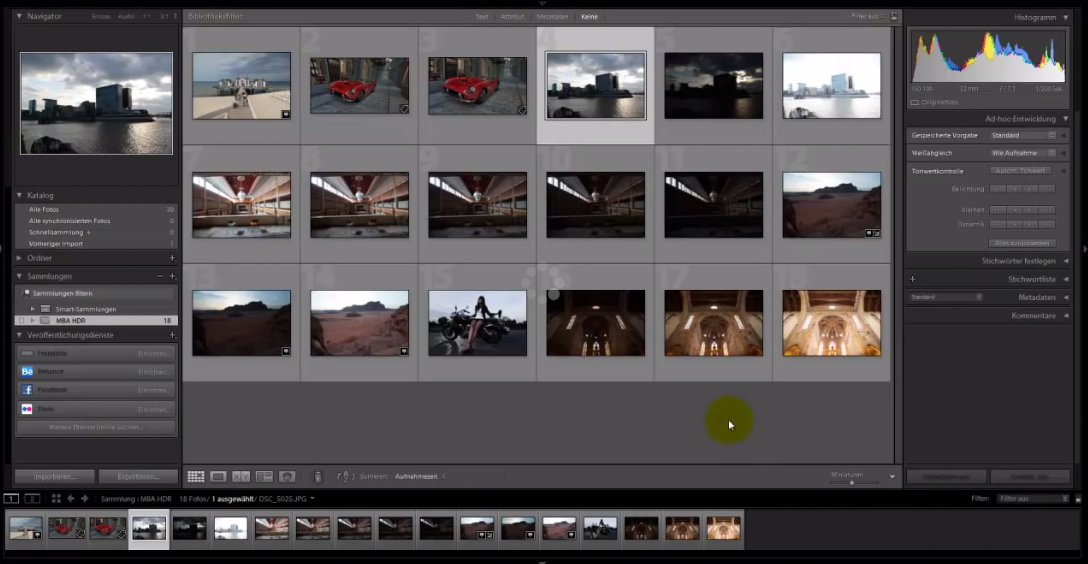Click the Autom. Tonwert button
This screenshot has height=564, width=1088.
tap(1020, 171)
